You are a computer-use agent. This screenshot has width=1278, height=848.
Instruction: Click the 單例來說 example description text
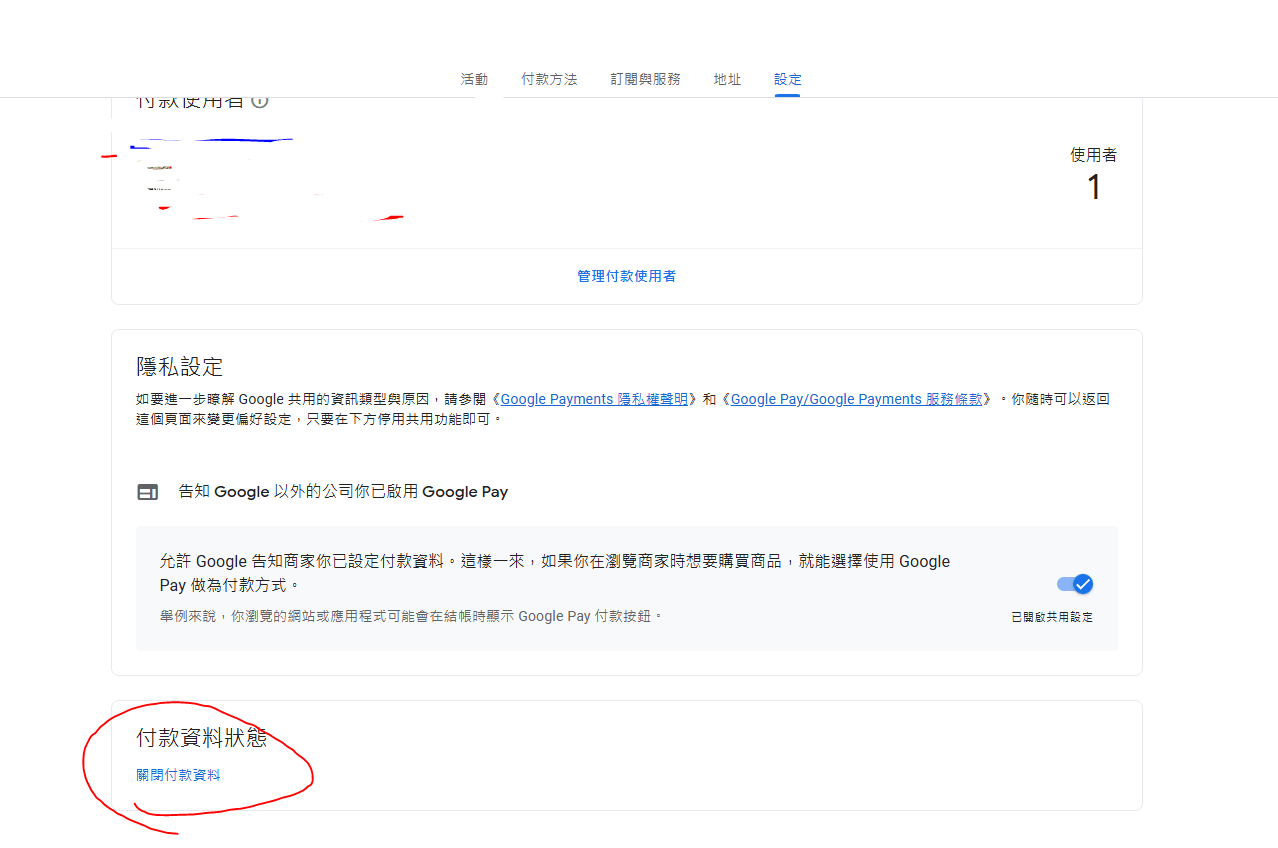411,616
